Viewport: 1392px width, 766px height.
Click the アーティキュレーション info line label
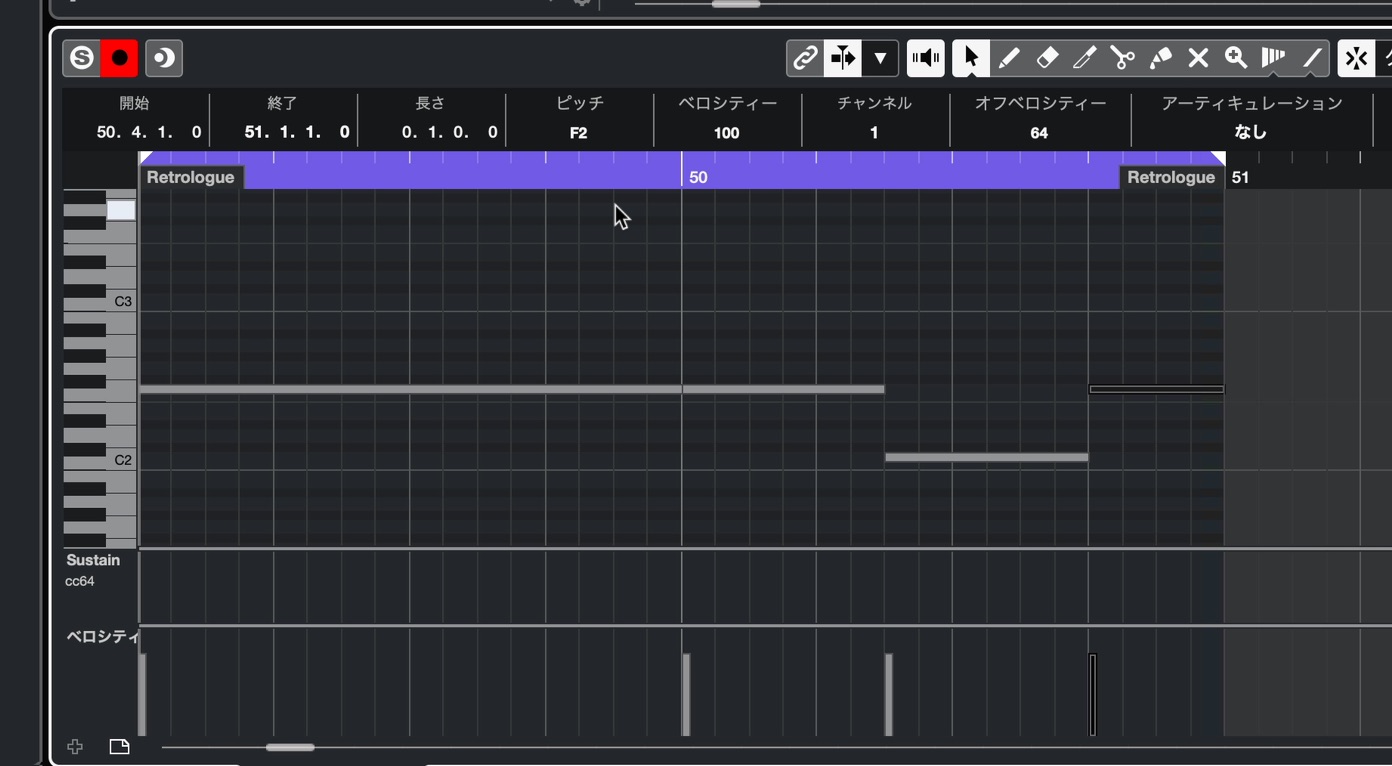tap(1252, 103)
